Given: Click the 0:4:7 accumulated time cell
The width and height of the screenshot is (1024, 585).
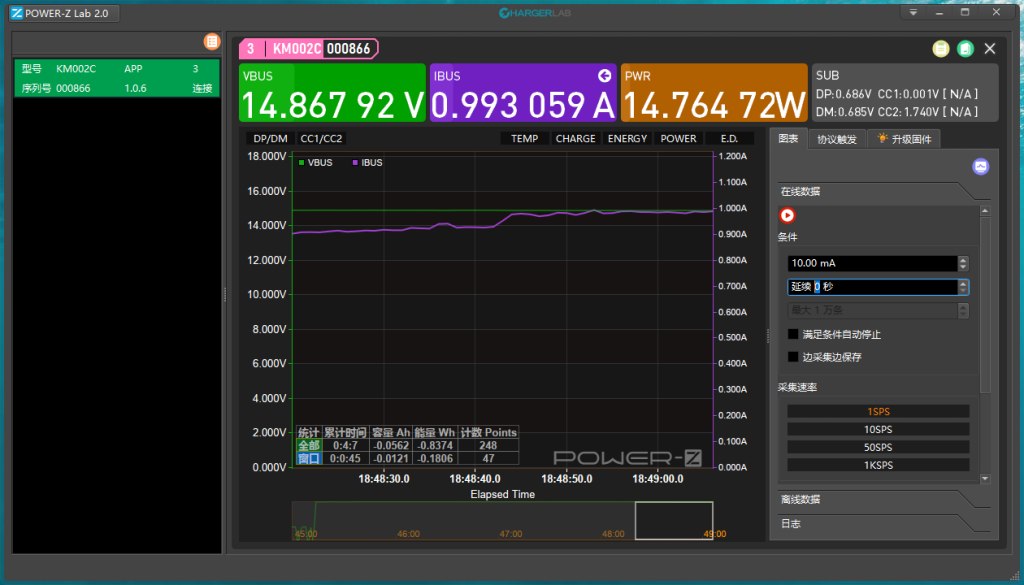Looking at the screenshot, I should (x=345, y=445).
